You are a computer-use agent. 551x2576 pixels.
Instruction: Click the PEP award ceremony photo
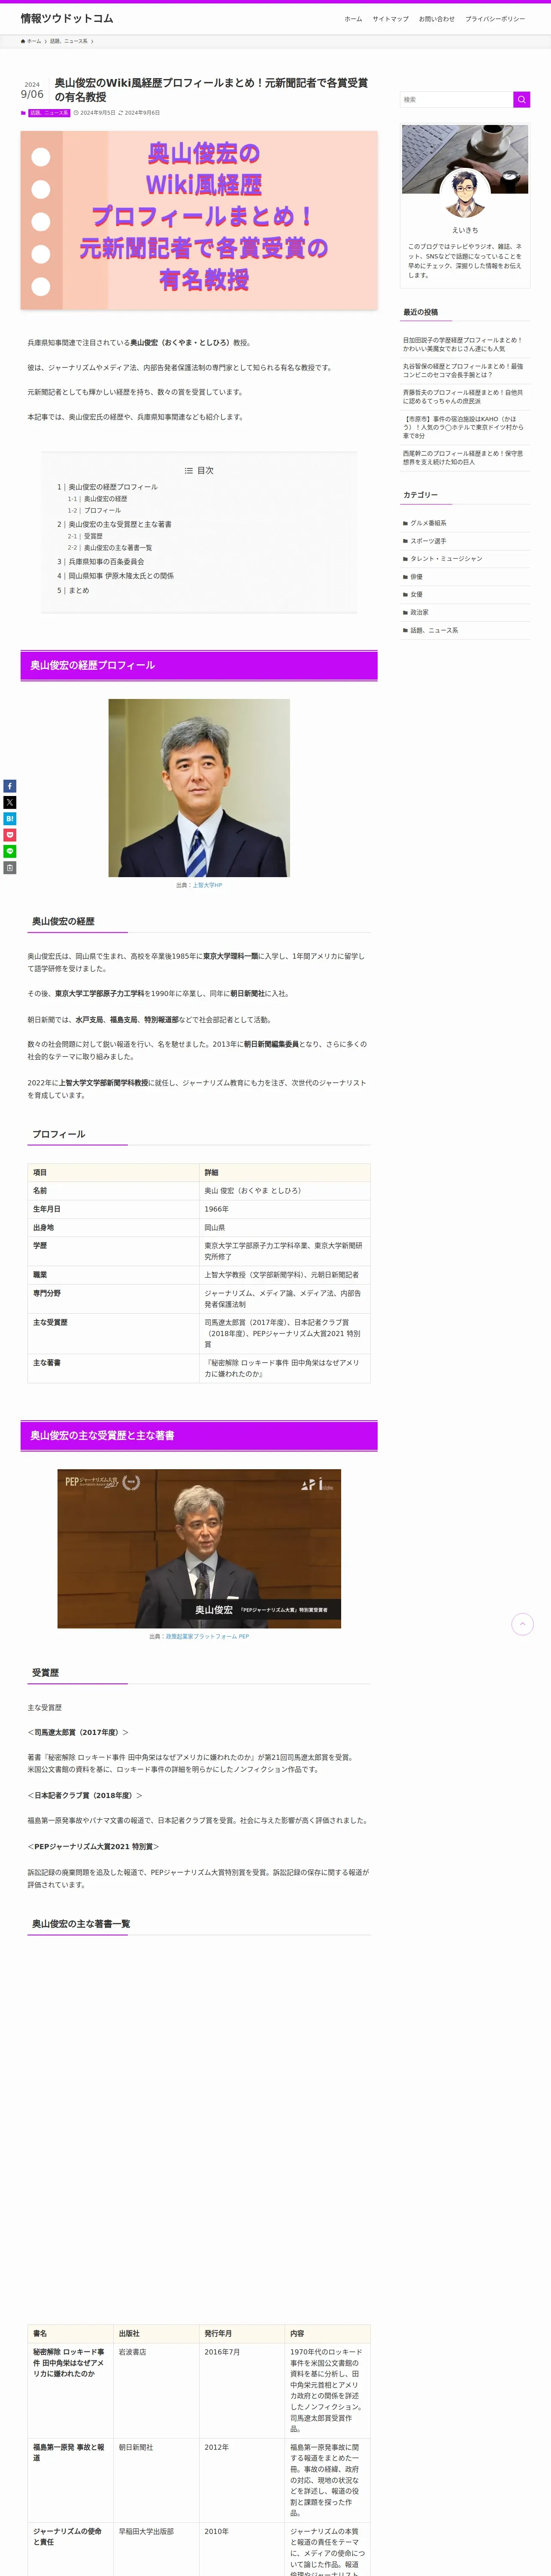click(199, 1548)
